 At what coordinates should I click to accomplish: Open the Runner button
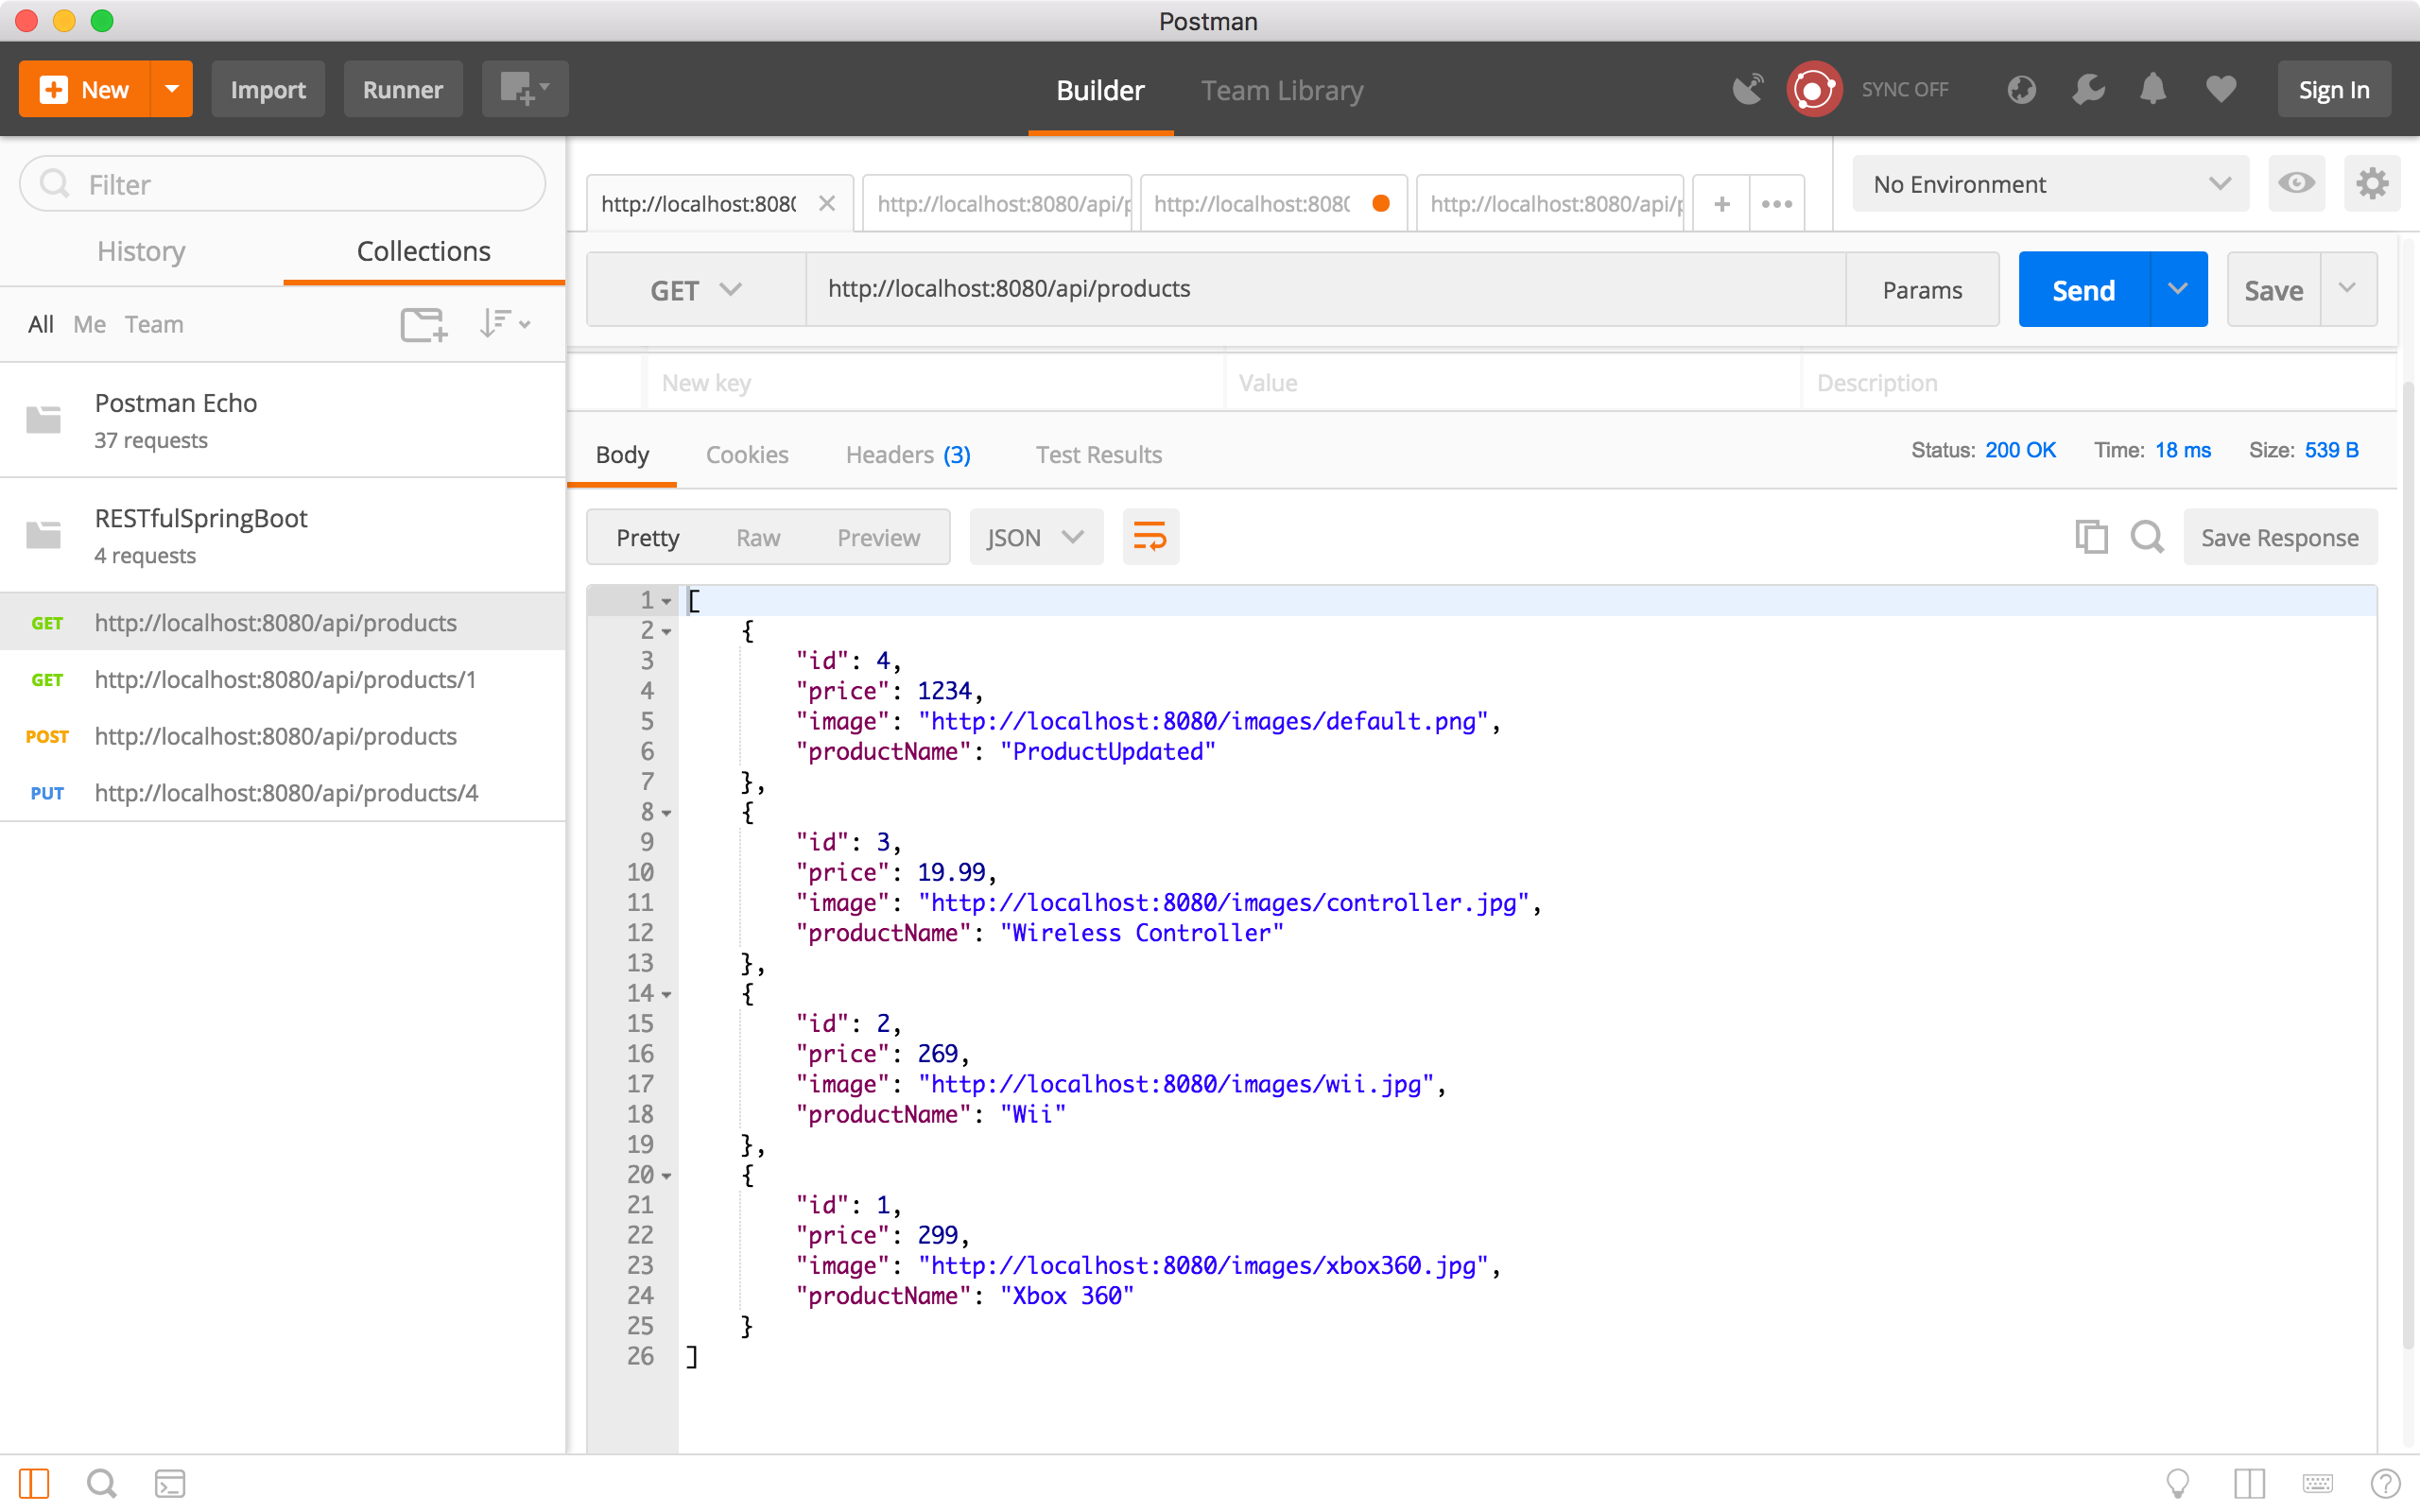click(402, 89)
